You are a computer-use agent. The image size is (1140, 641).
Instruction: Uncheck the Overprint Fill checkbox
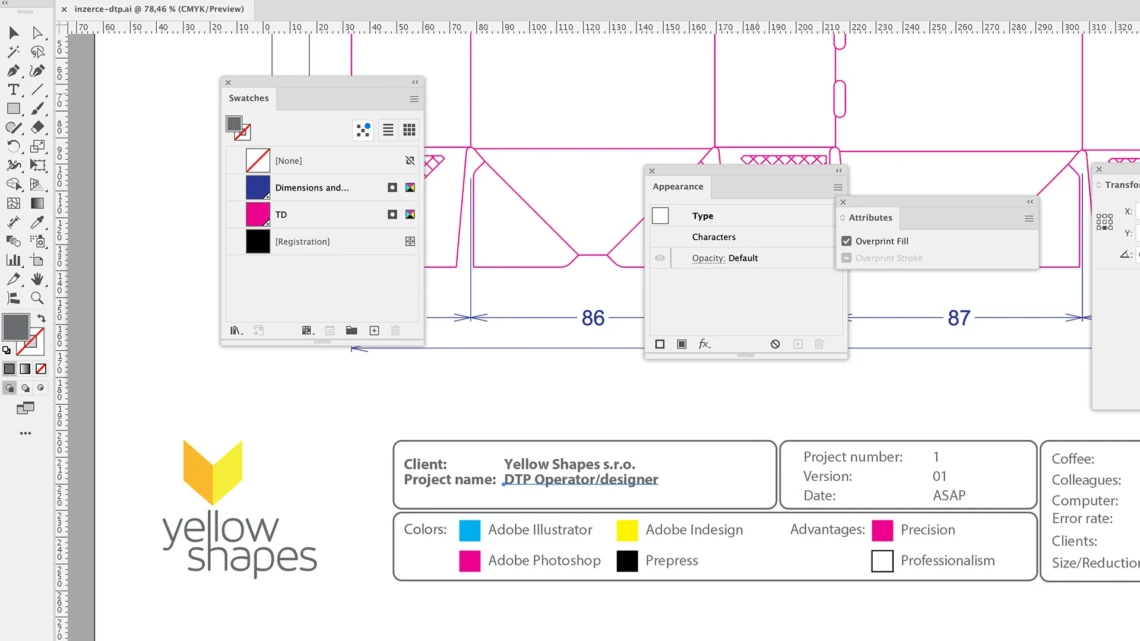click(x=846, y=241)
